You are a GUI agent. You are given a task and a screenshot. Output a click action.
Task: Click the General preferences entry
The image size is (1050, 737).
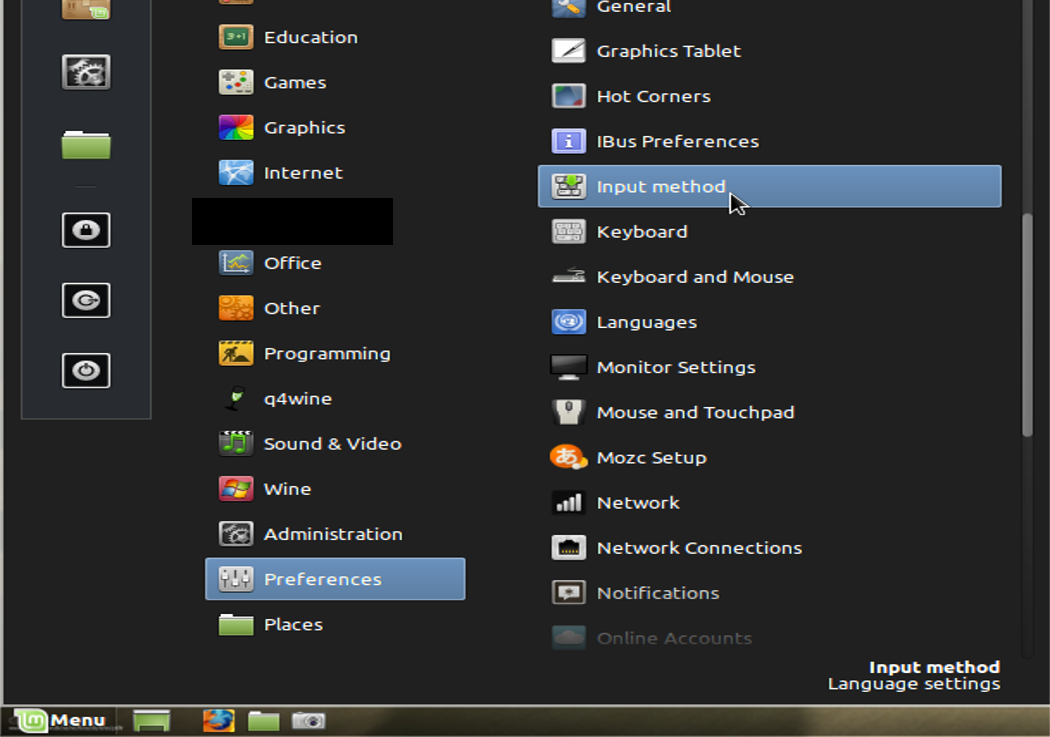point(769,7)
